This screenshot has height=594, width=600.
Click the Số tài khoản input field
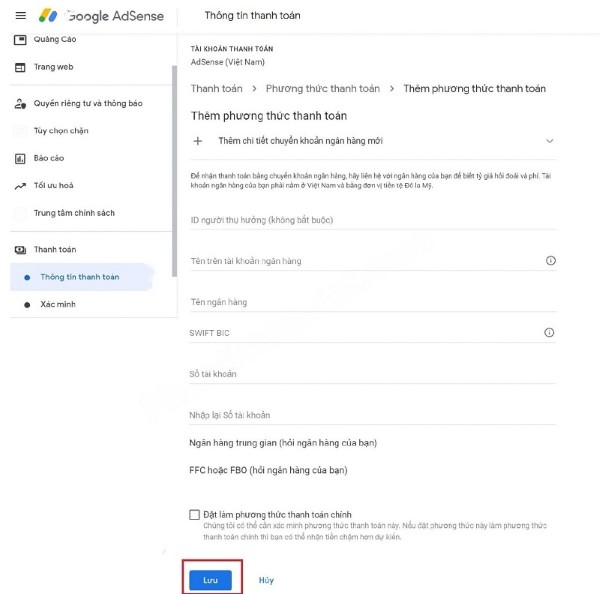[372, 374]
